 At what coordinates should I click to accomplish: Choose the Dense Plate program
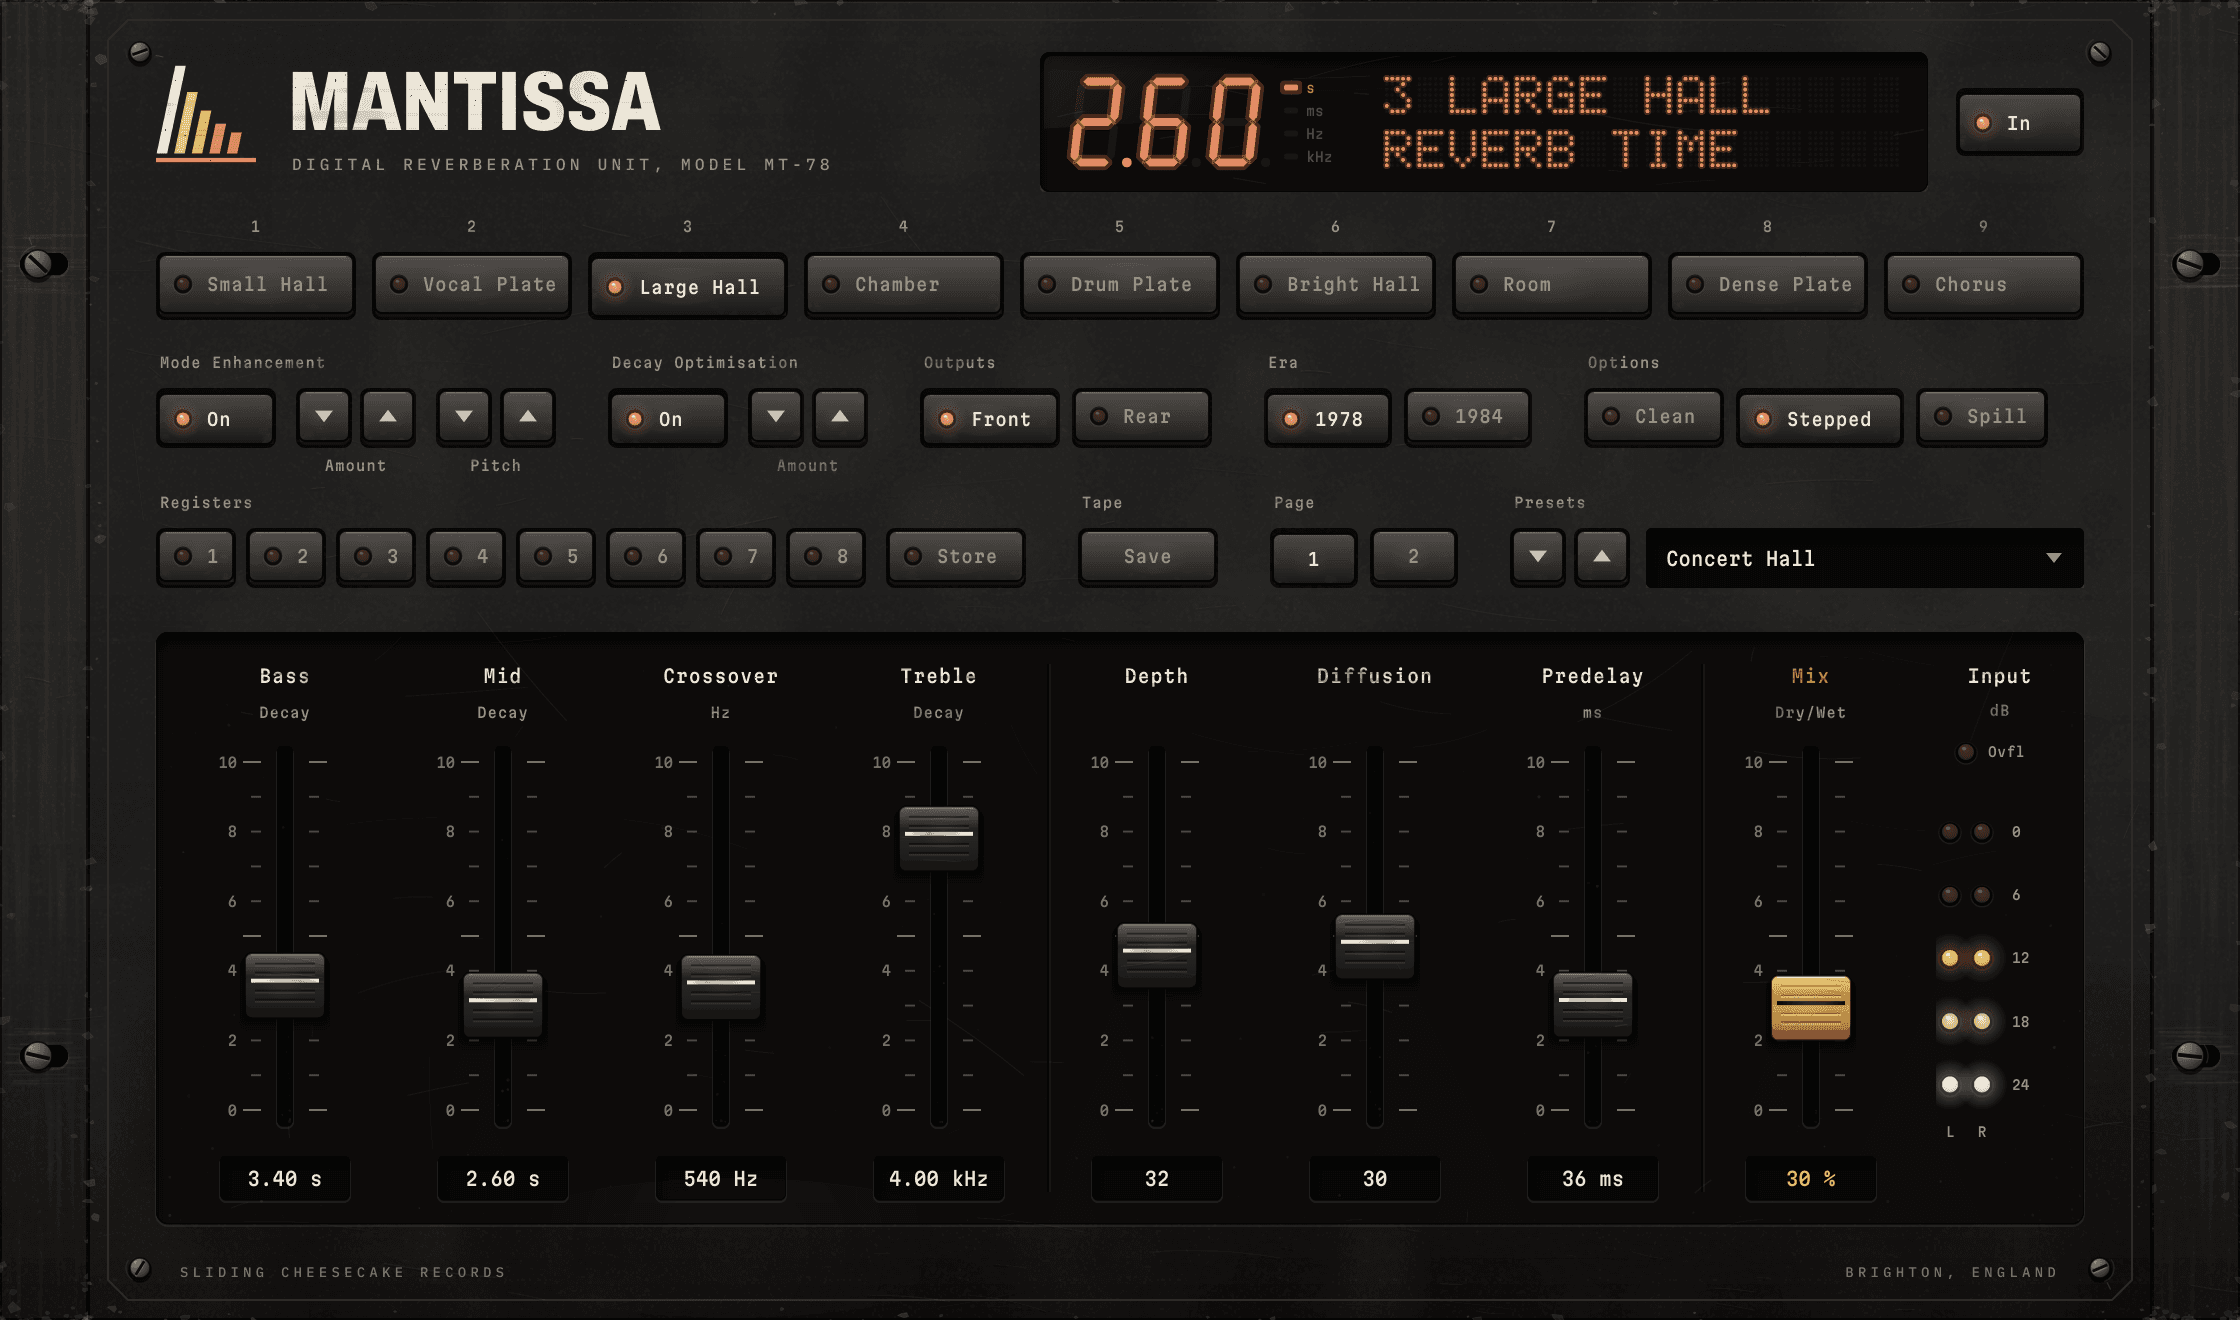(1768, 285)
